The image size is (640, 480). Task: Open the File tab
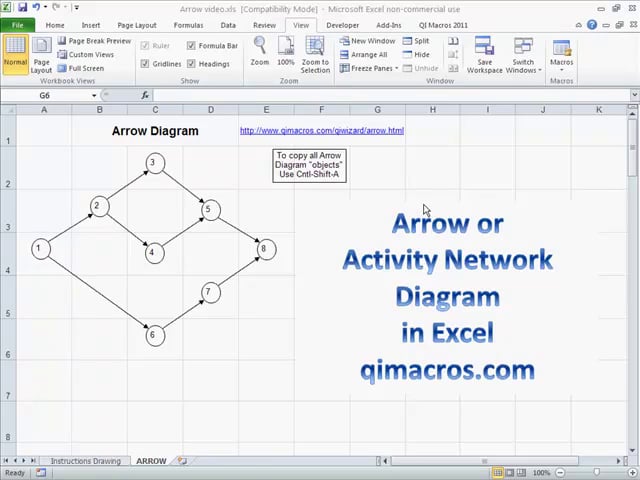coord(18,25)
